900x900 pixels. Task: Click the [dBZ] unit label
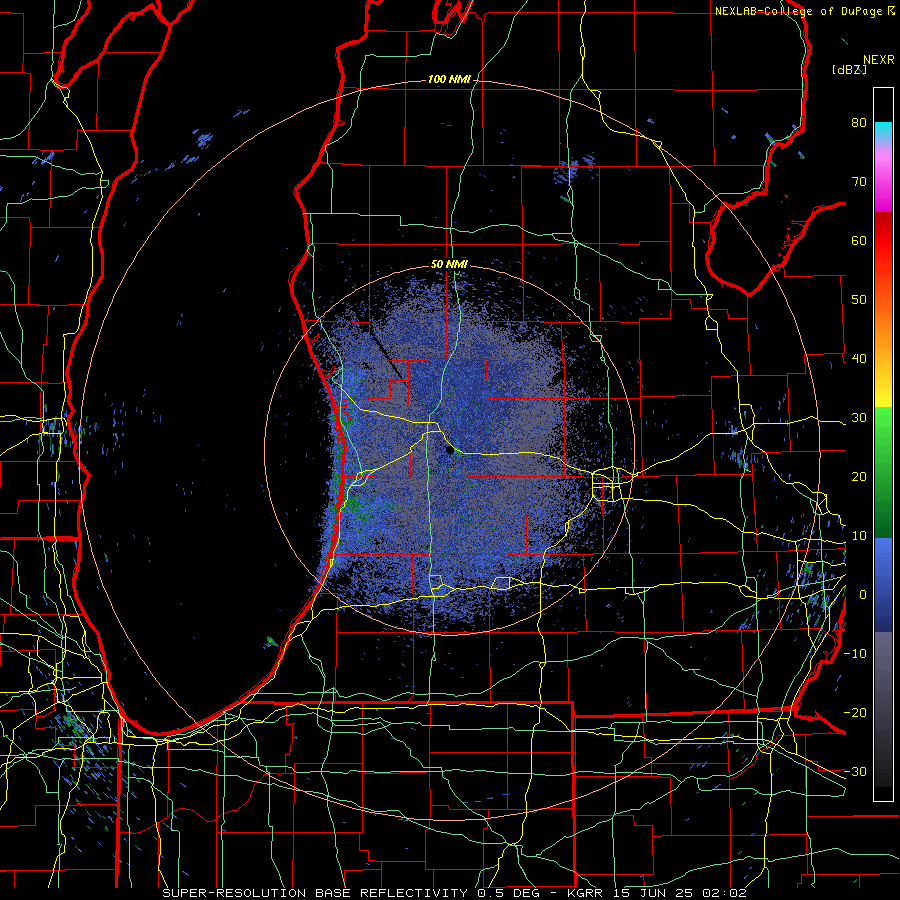click(849, 70)
